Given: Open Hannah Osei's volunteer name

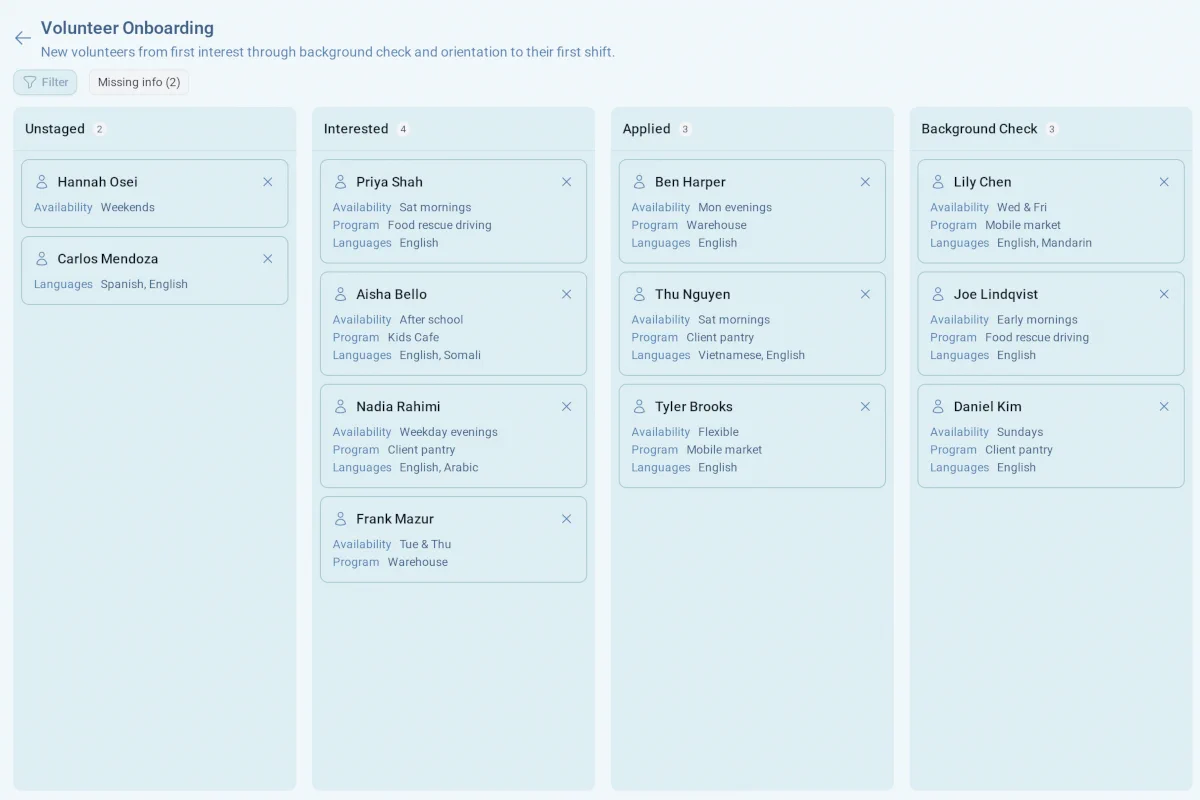Looking at the screenshot, I should [x=98, y=182].
